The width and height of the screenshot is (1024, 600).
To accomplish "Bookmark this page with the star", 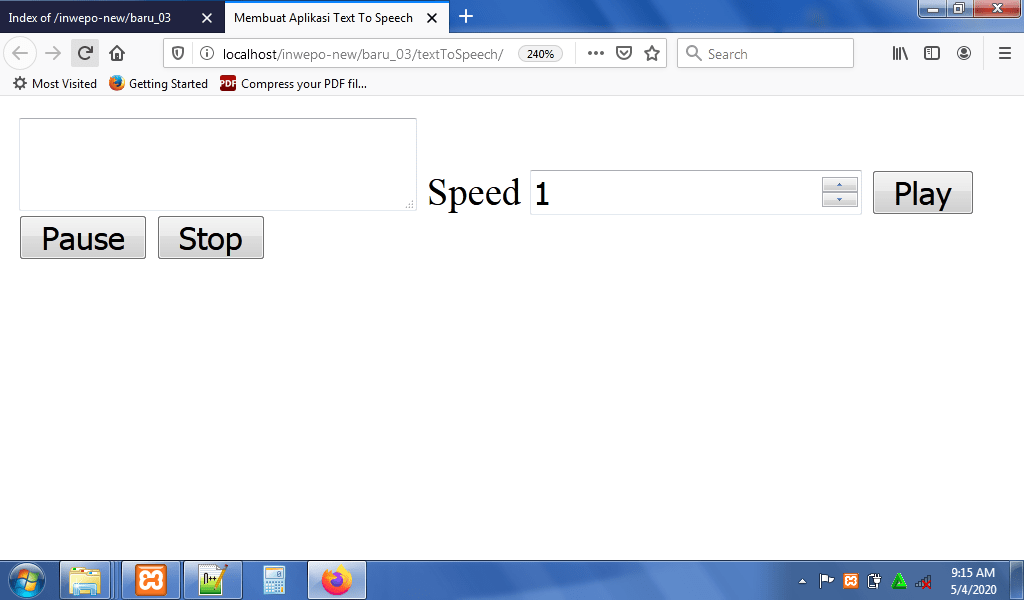I will [x=652, y=54].
